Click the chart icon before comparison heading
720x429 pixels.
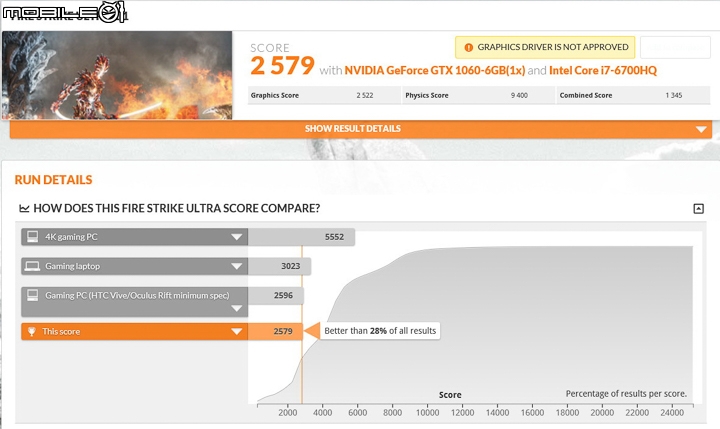[x=24, y=209]
